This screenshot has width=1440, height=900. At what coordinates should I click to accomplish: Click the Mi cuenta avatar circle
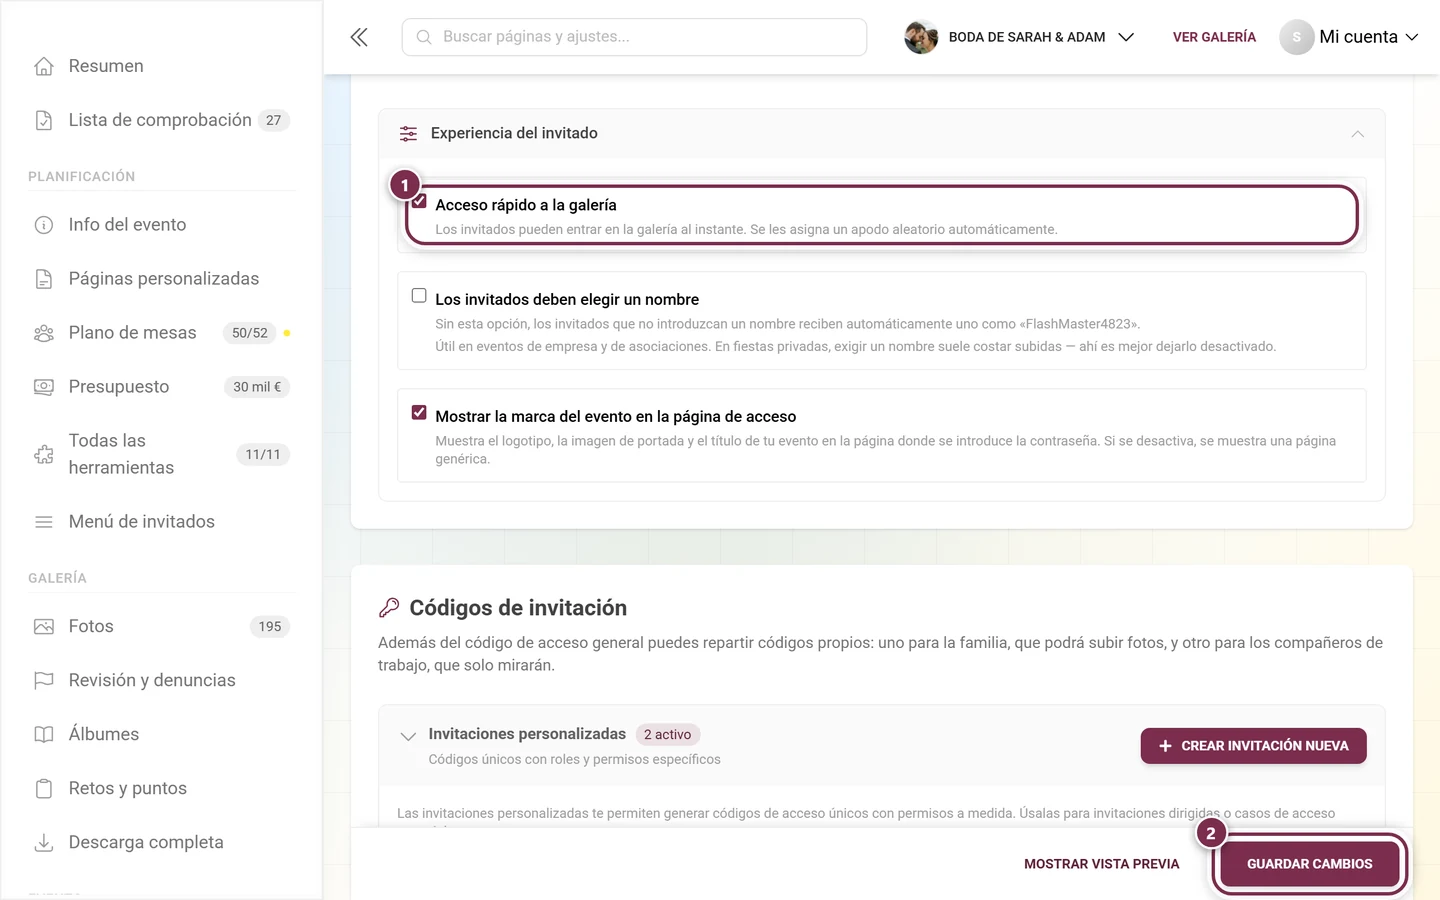point(1296,37)
